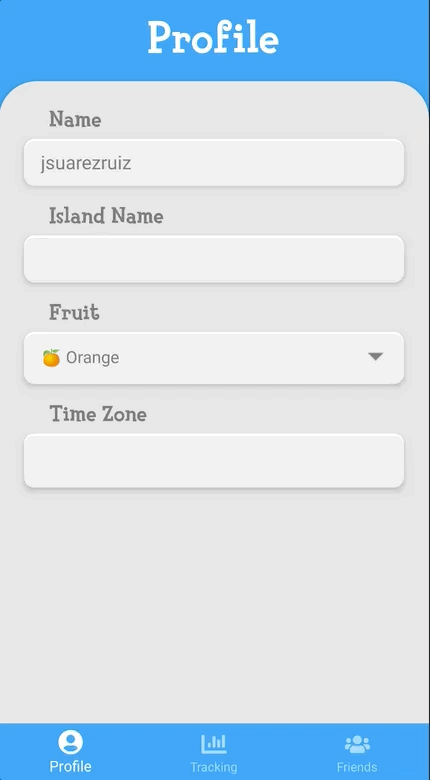This screenshot has width=430, height=780.
Task: Focus the Name field with jsuarezruiz
Action: (x=214, y=163)
